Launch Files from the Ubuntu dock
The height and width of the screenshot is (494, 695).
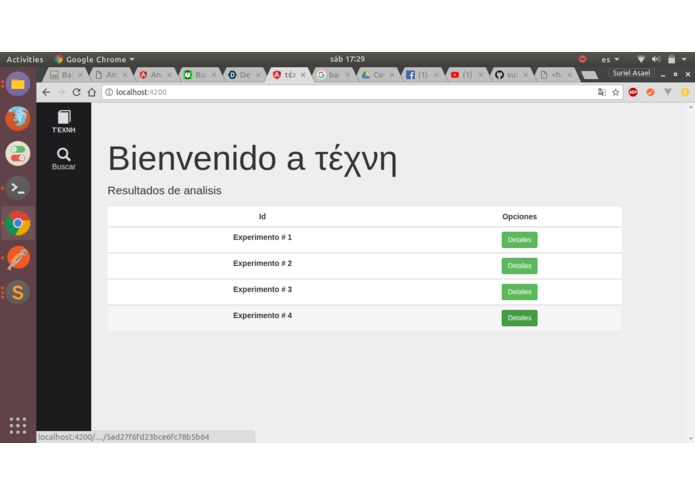click(18, 84)
